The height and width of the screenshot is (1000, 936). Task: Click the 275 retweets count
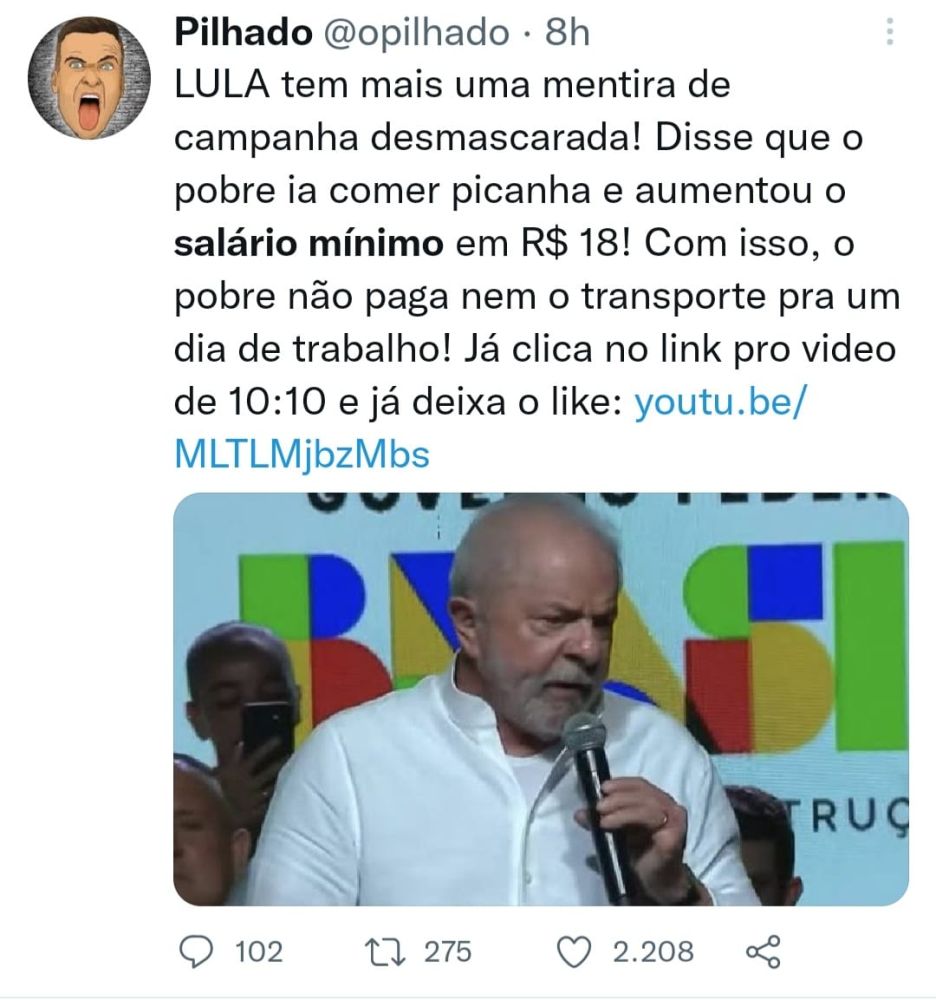[448, 952]
